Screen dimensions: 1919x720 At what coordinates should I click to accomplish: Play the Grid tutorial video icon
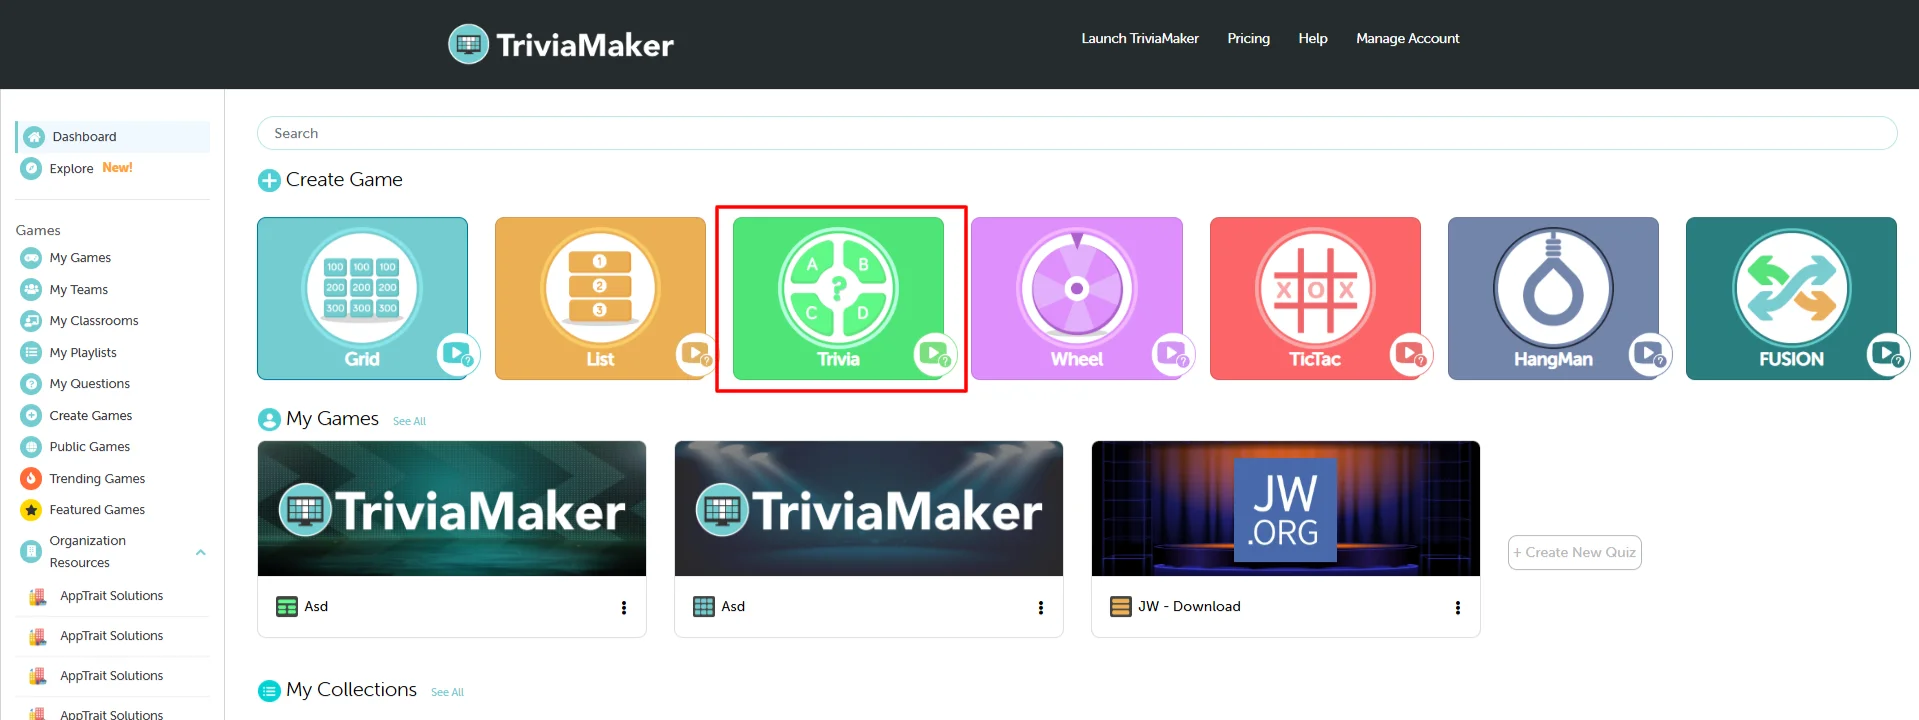(458, 354)
